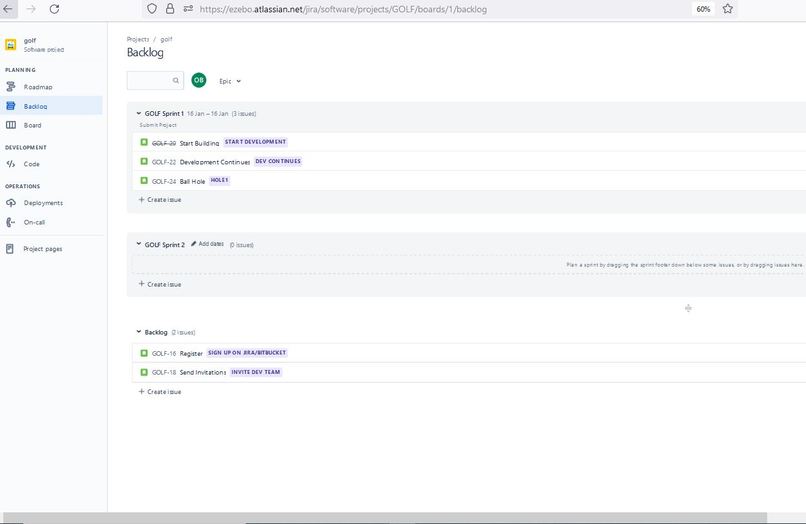Screen dimensions: 806x524
Task: Click Add dates for Sprint 2
Action: pyautogui.click(x=207, y=244)
